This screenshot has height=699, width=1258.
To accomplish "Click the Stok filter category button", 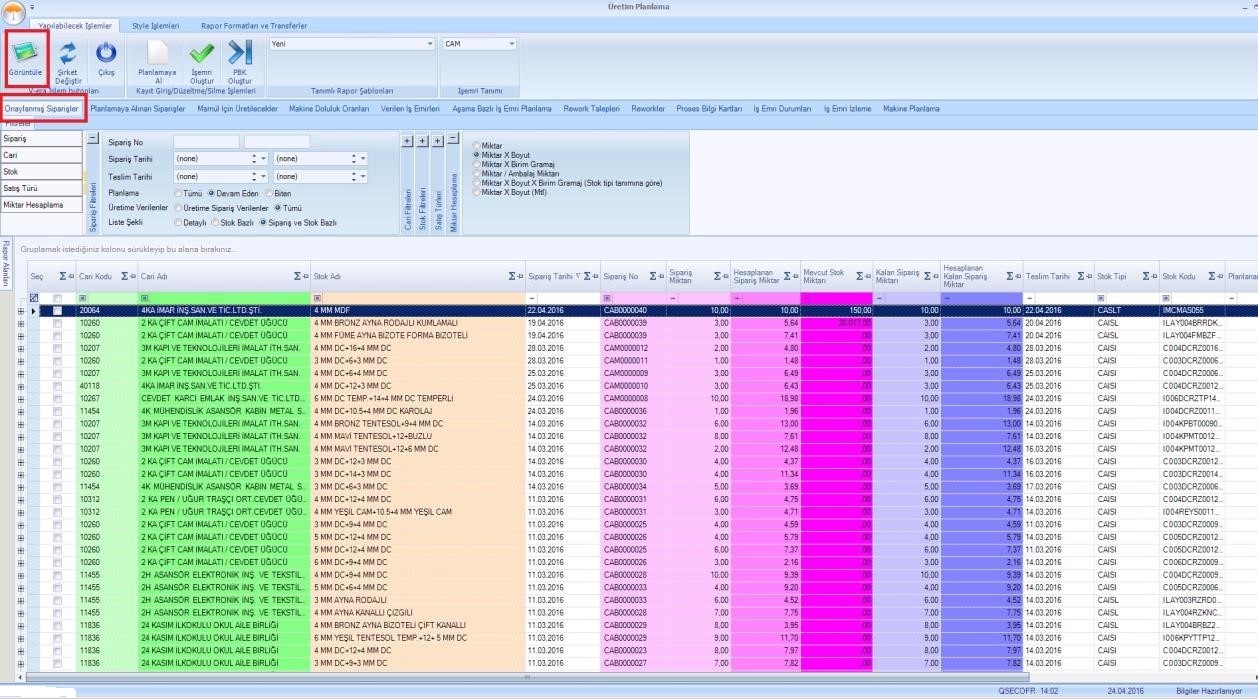I will (x=41, y=172).
